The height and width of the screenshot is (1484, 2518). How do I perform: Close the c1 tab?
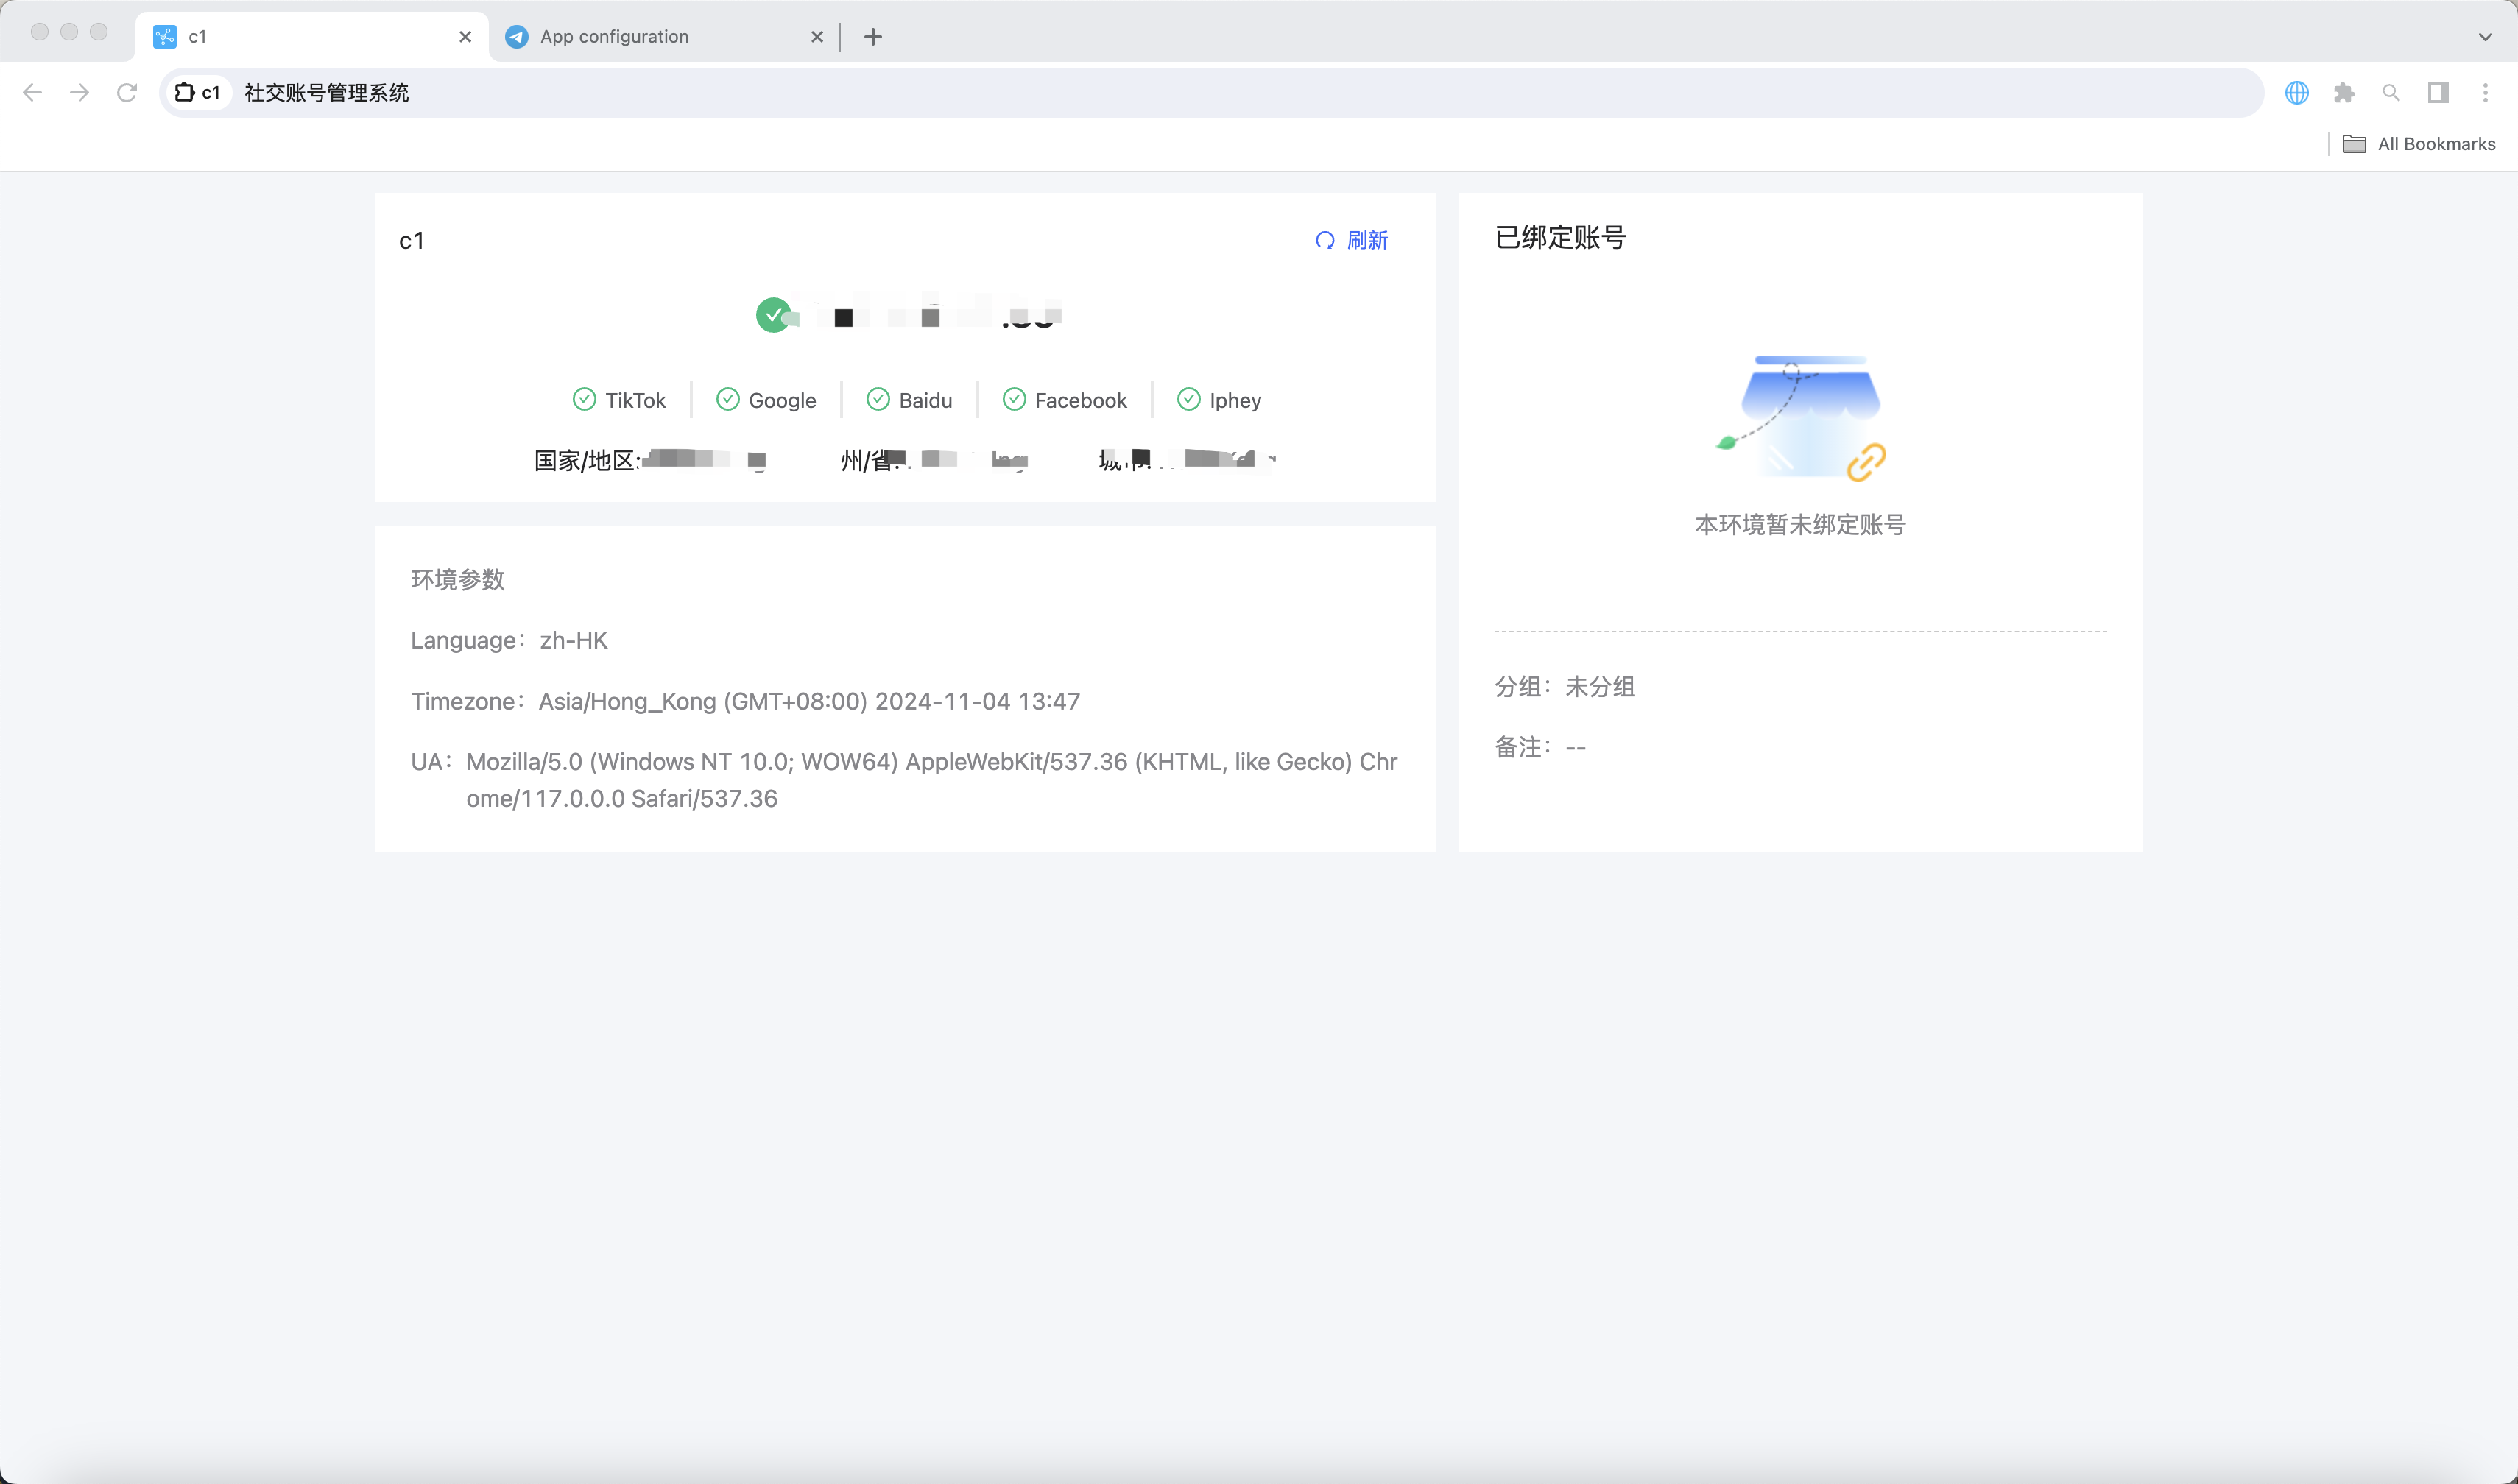[x=465, y=37]
